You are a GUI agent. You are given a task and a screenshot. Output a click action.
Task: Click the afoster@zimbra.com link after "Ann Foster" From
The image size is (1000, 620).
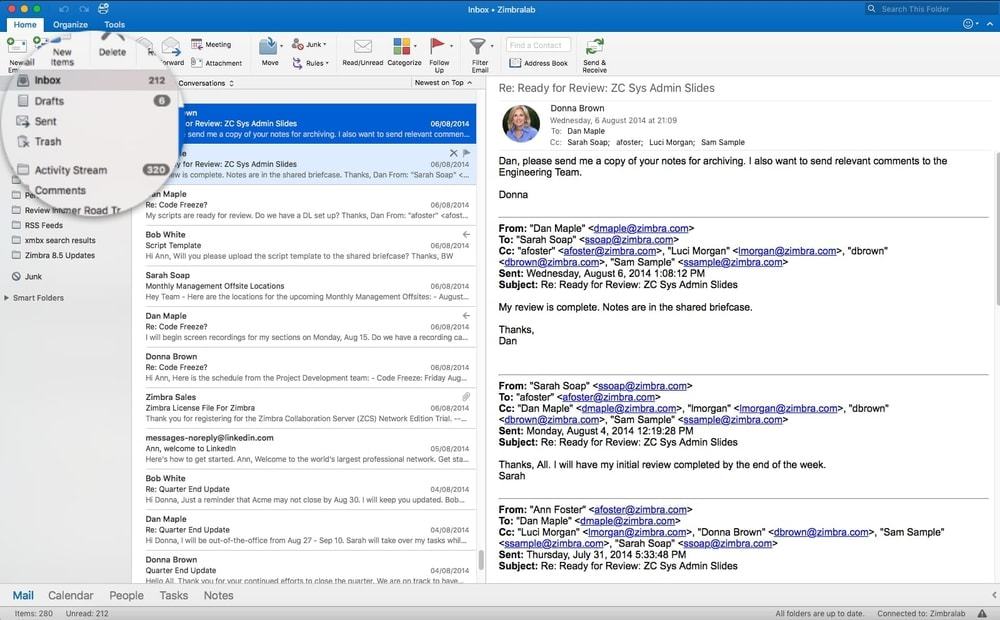pyautogui.click(x=640, y=510)
